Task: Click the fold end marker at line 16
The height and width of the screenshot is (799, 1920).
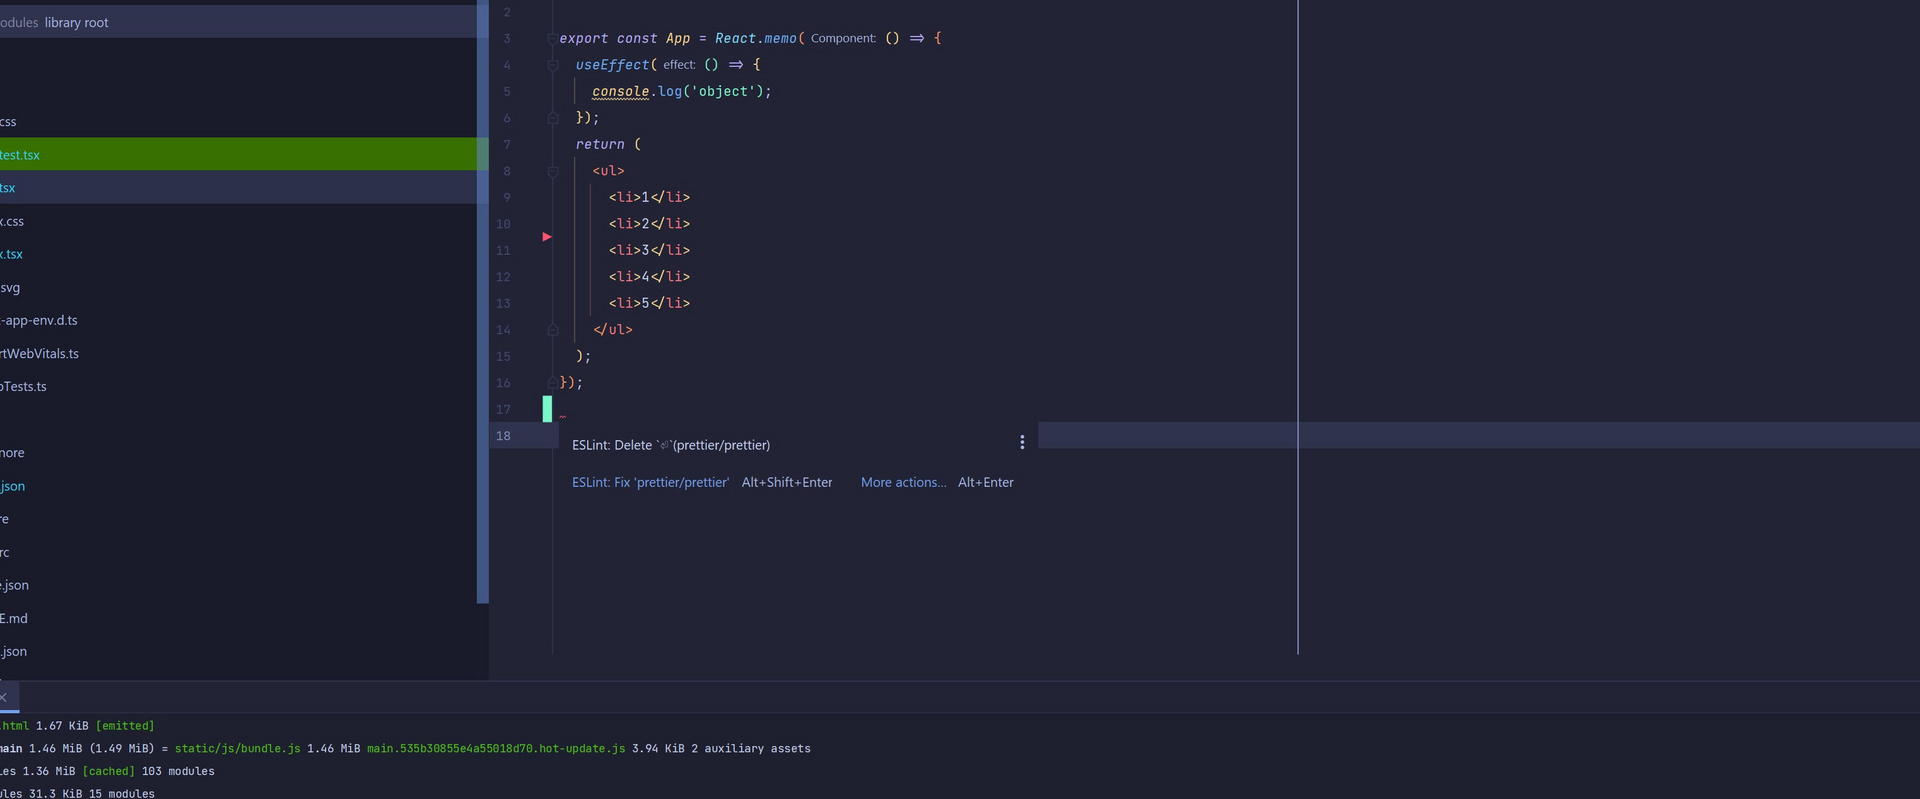Action: point(552,383)
